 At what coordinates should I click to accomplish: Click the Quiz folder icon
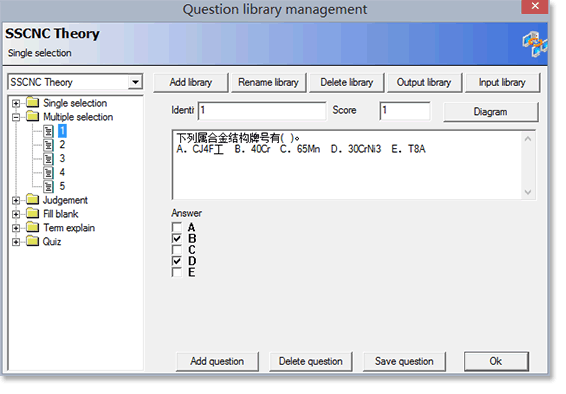click(x=32, y=242)
